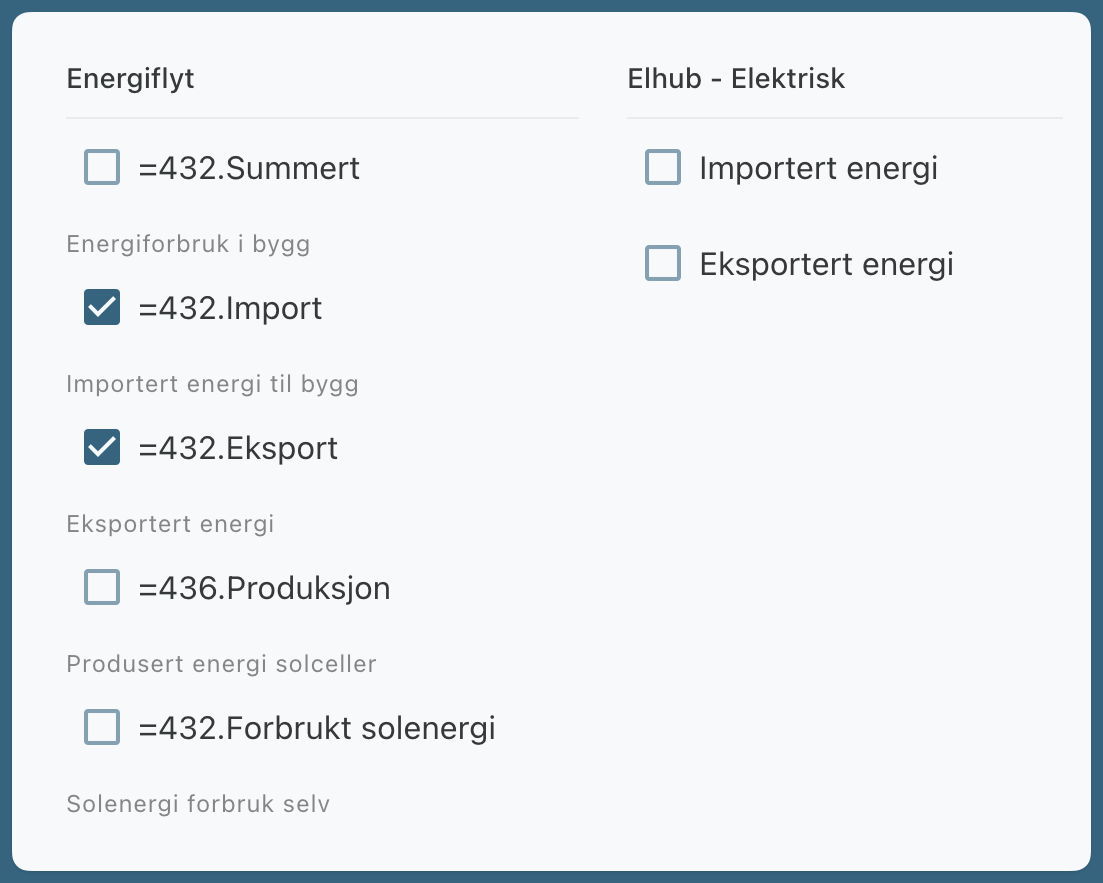Click the Solenergi forbruk selv description
Screen dimensions: 1103x883
(x=198, y=804)
